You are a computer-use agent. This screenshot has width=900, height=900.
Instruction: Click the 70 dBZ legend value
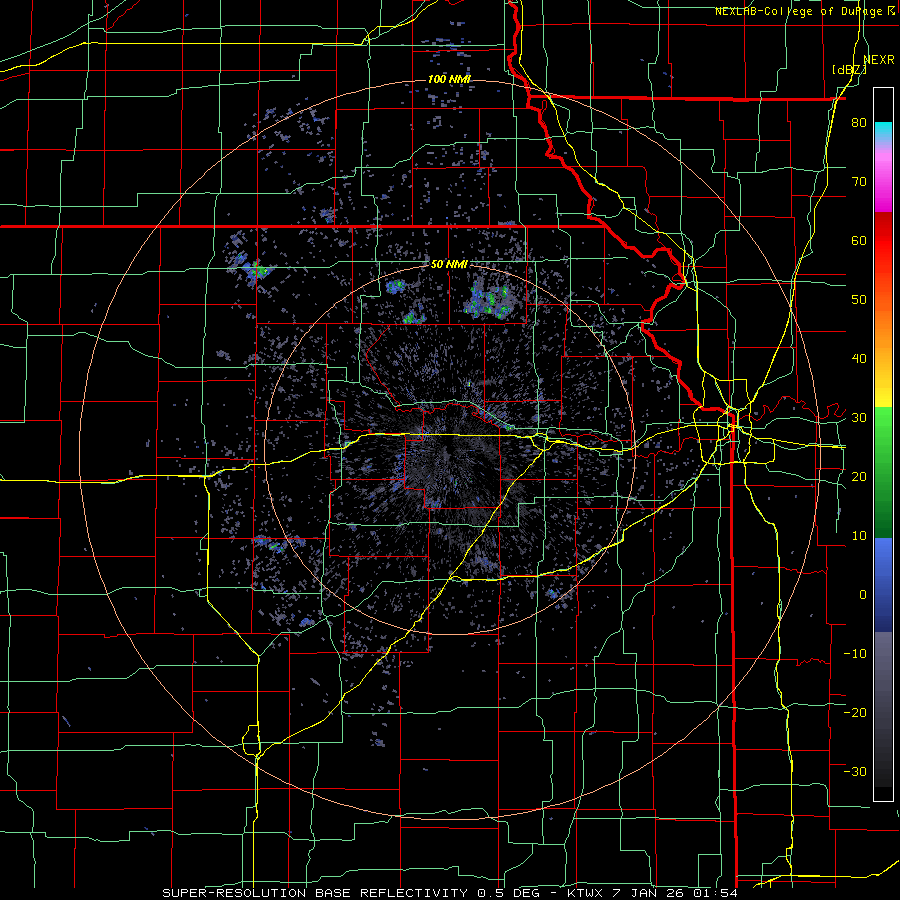[859, 182]
